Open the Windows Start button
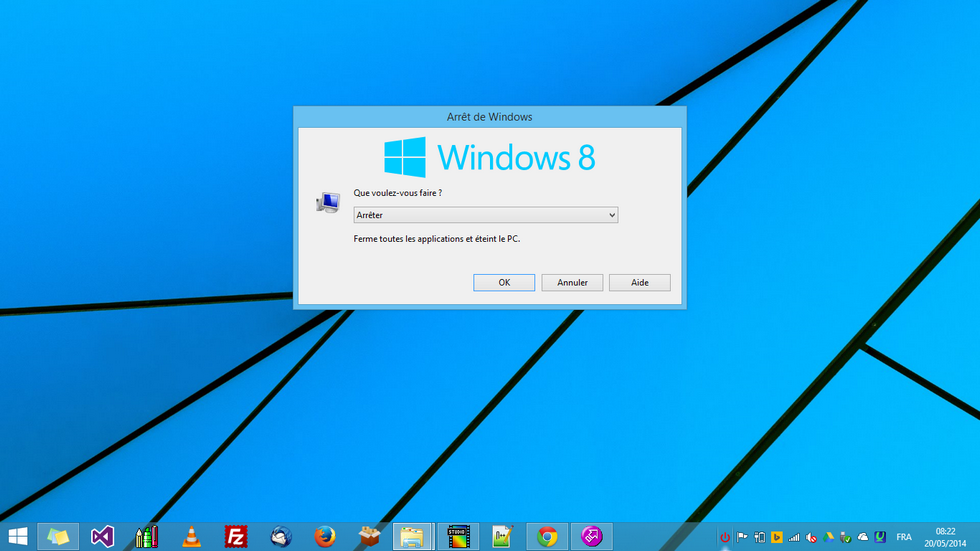This screenshot has width=980, height=551. point(18,537)
